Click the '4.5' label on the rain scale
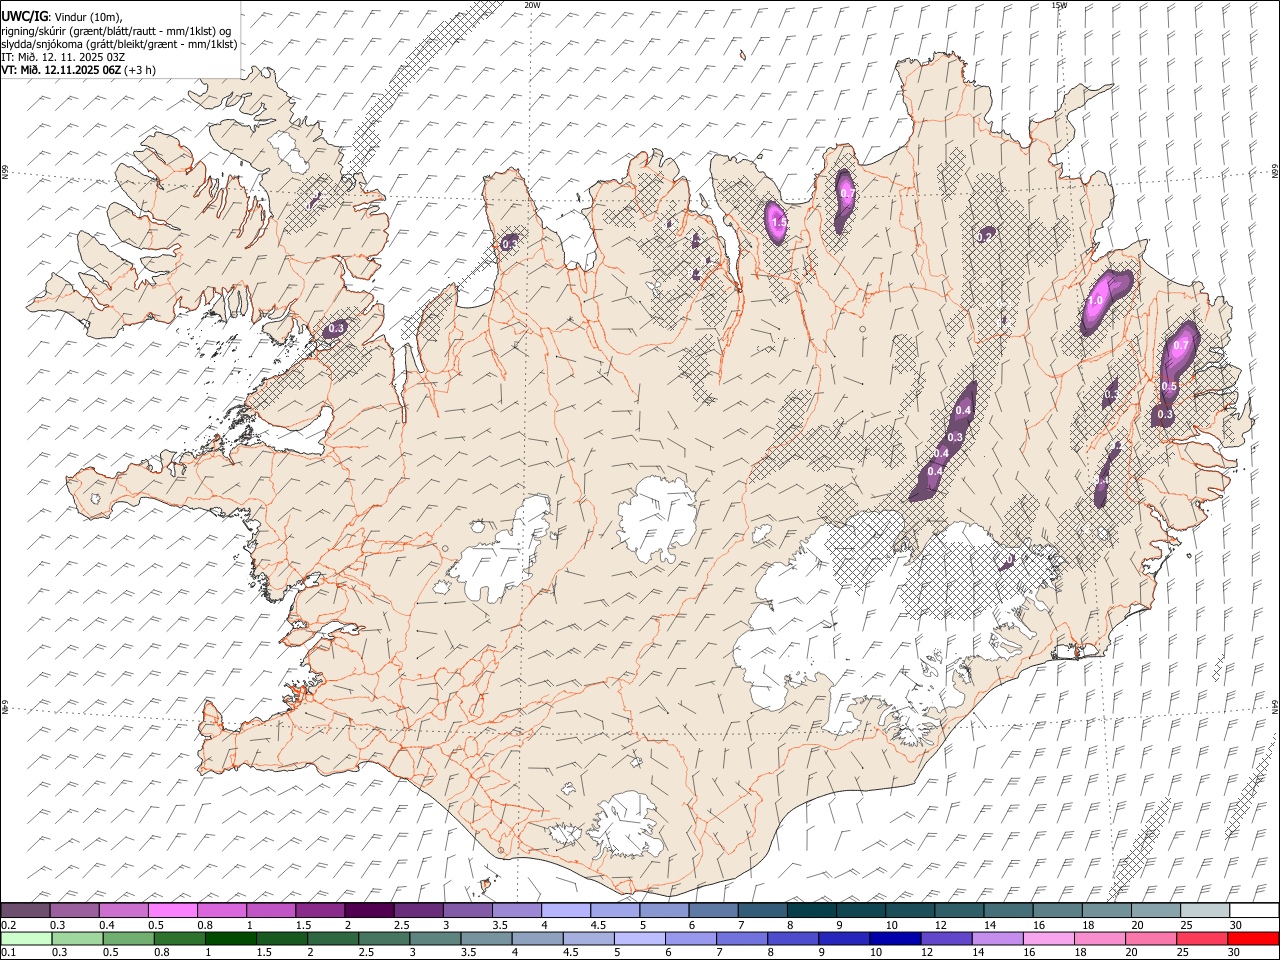Viewport: 1280px width, 960px height. [569, 953]
